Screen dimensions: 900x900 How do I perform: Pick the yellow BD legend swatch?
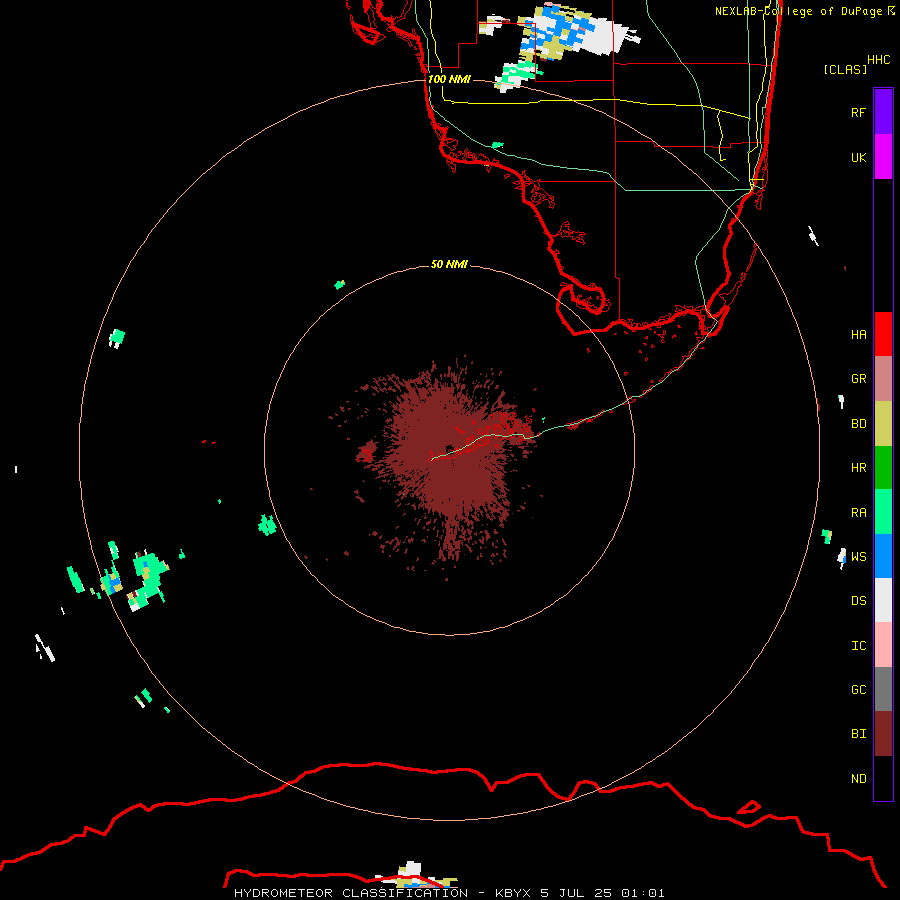[x=883, y=424]
